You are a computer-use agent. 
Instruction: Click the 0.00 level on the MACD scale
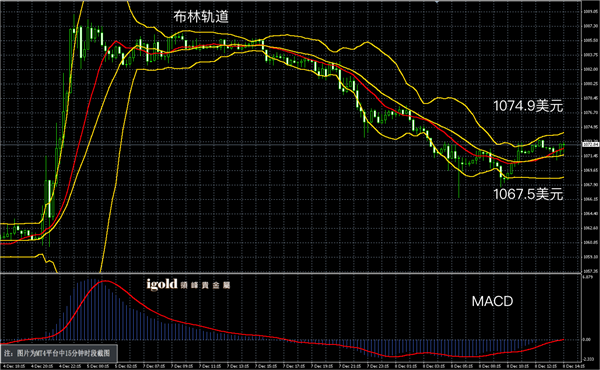click(587, 339)
